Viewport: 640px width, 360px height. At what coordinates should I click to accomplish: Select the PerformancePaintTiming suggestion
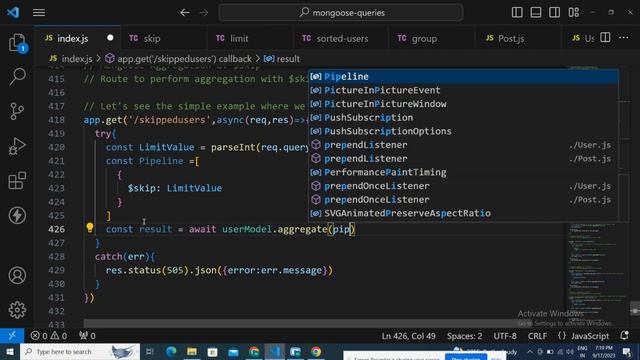(x=463, y=172)
